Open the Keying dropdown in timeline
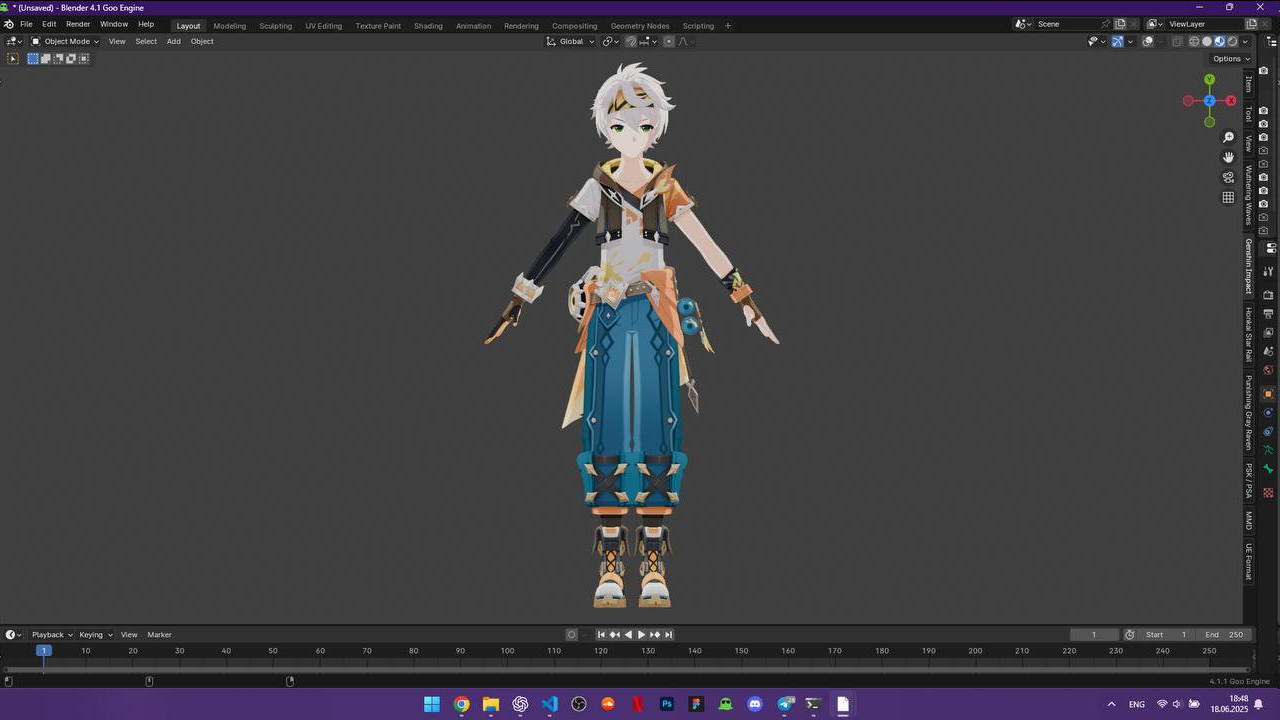 click(x=96, y=634)
